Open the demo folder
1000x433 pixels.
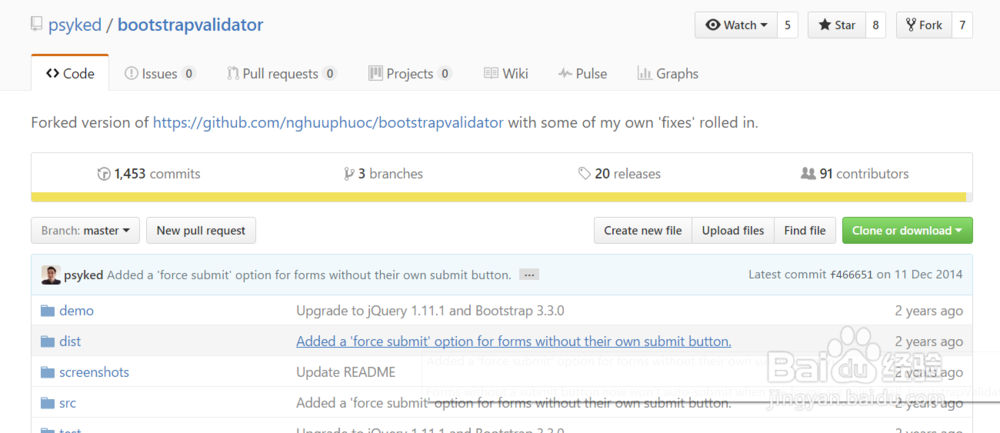pos(77,311)
